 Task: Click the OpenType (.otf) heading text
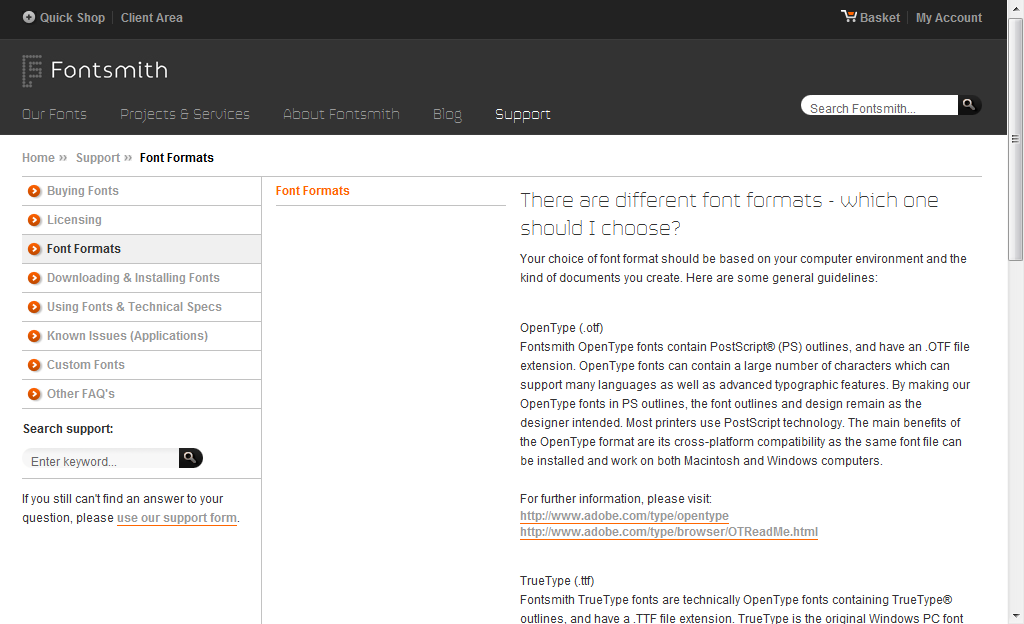tap(562, 328)
